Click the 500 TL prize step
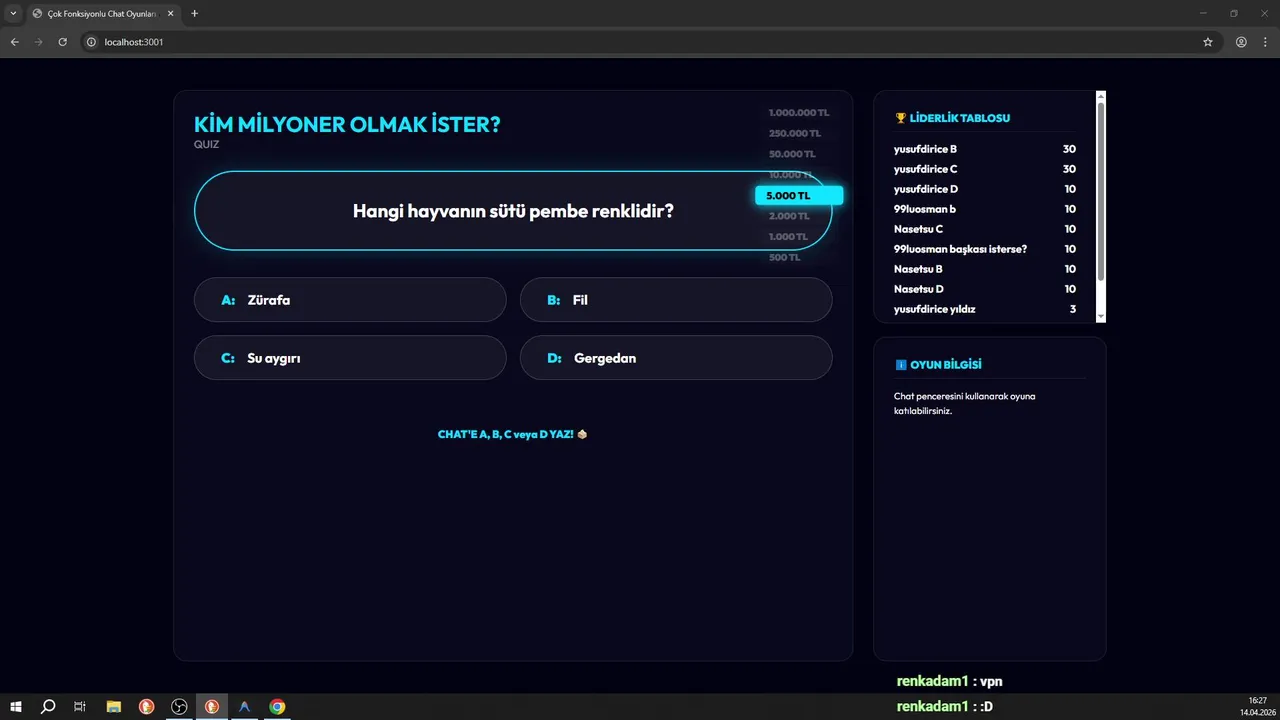Viewport: 1280px width, 720px height. 785,257
